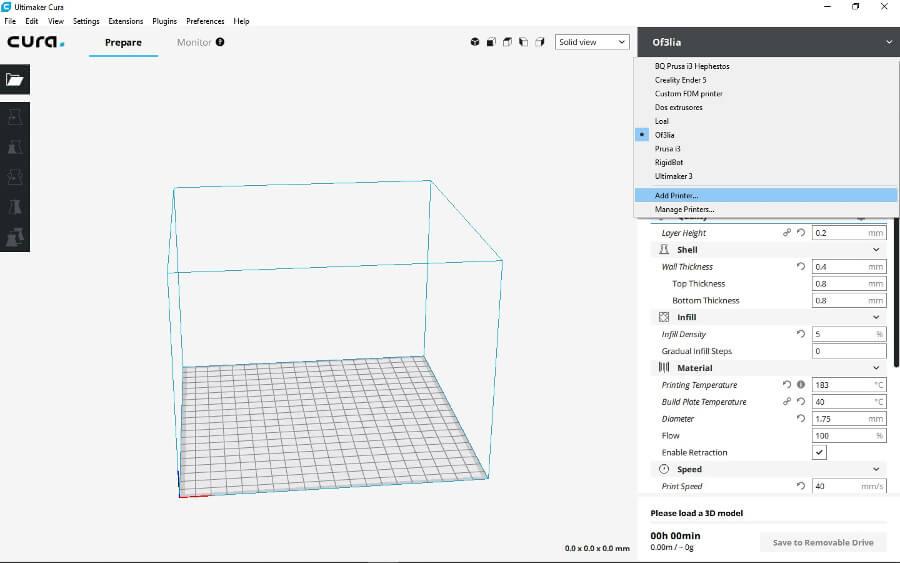900x563 pixels.
Task: Click the link icon beside Layer Height
Action: pos(787,232)
